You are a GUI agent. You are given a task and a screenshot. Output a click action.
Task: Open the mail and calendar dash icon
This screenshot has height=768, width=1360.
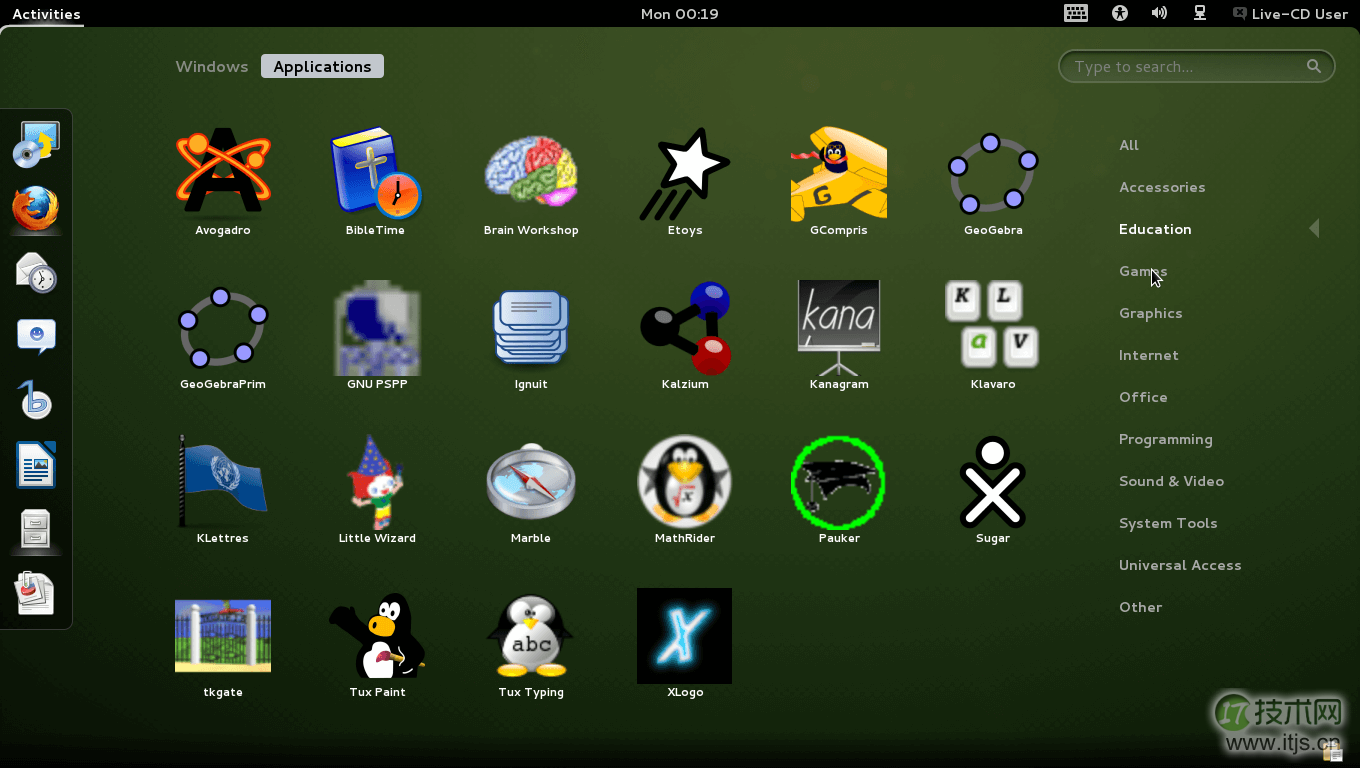click(36, 272)
